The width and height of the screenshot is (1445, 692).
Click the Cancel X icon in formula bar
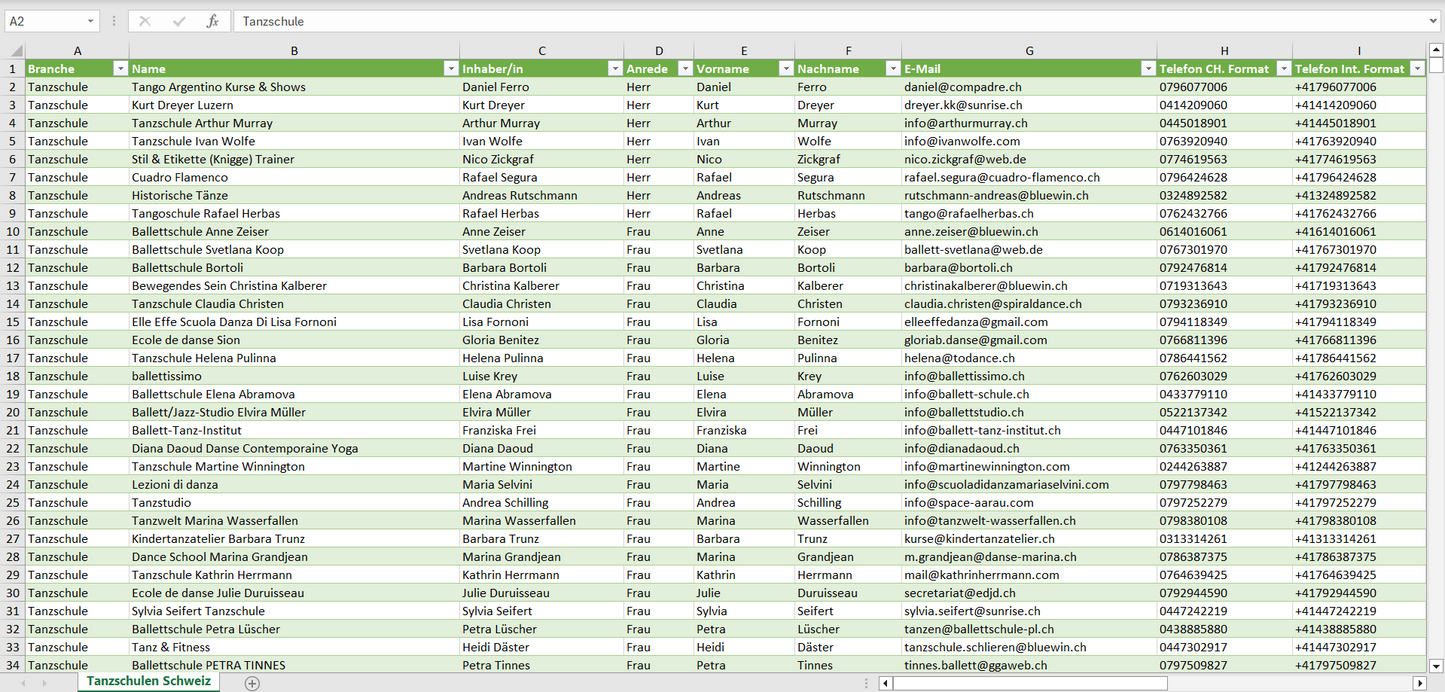point(145,21)
